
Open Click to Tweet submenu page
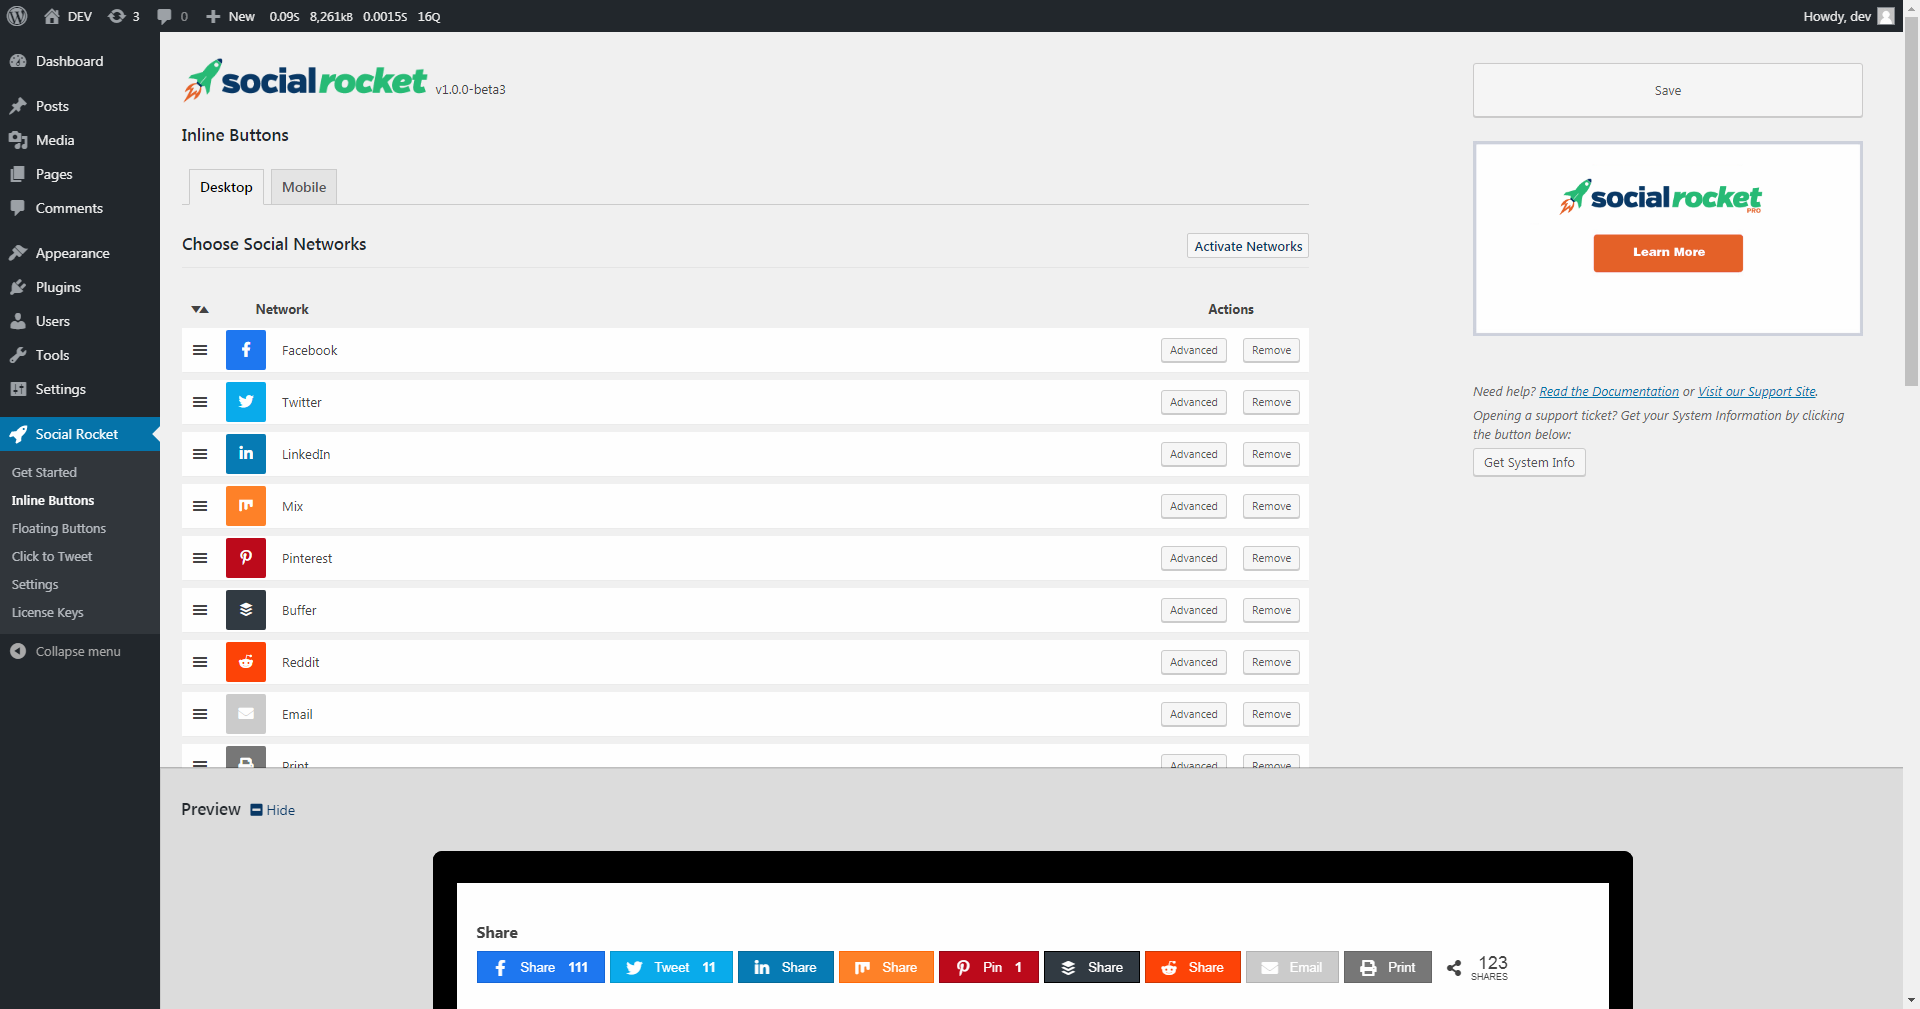52,556
